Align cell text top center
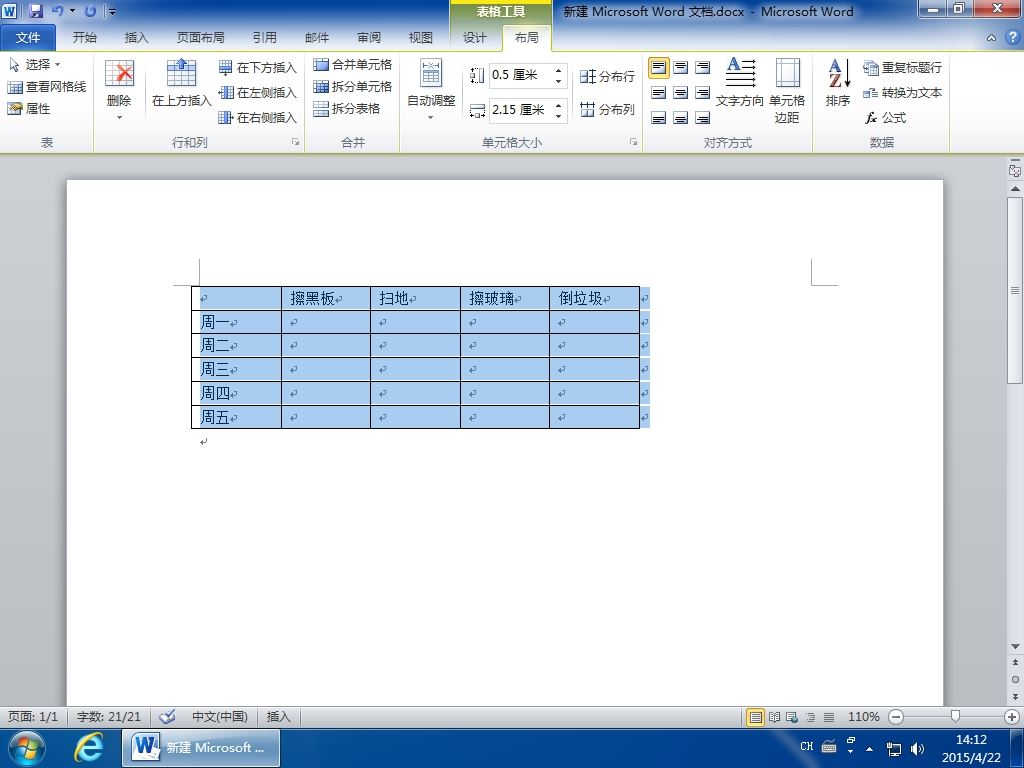This screenshot has width=1024, height=768. 680,67
